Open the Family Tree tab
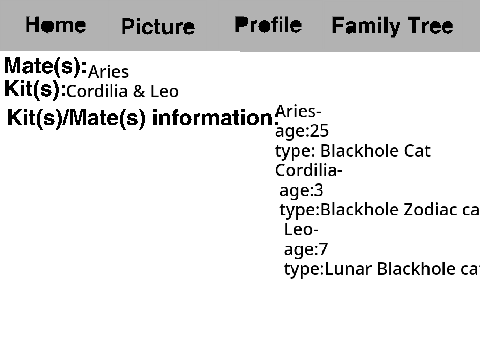The image size is (480, 360). pyautogui.click(x=393, y=26)
